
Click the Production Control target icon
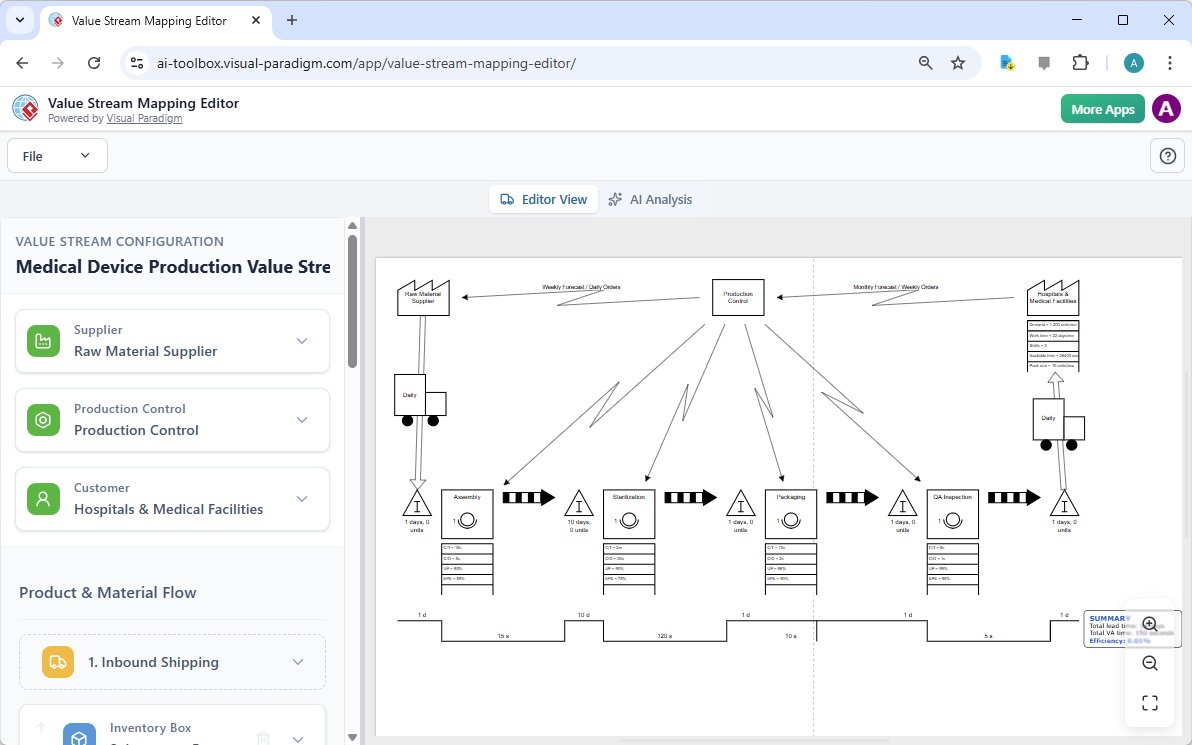click(43, 420)
